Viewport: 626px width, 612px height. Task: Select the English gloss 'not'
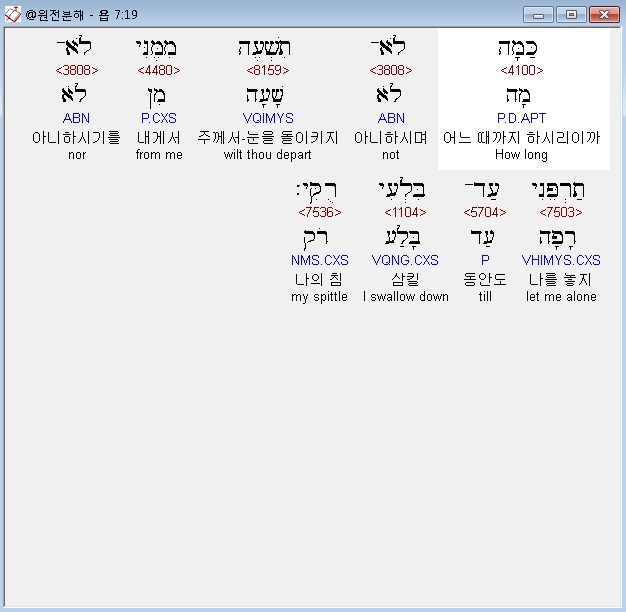(x=390, y=154)
